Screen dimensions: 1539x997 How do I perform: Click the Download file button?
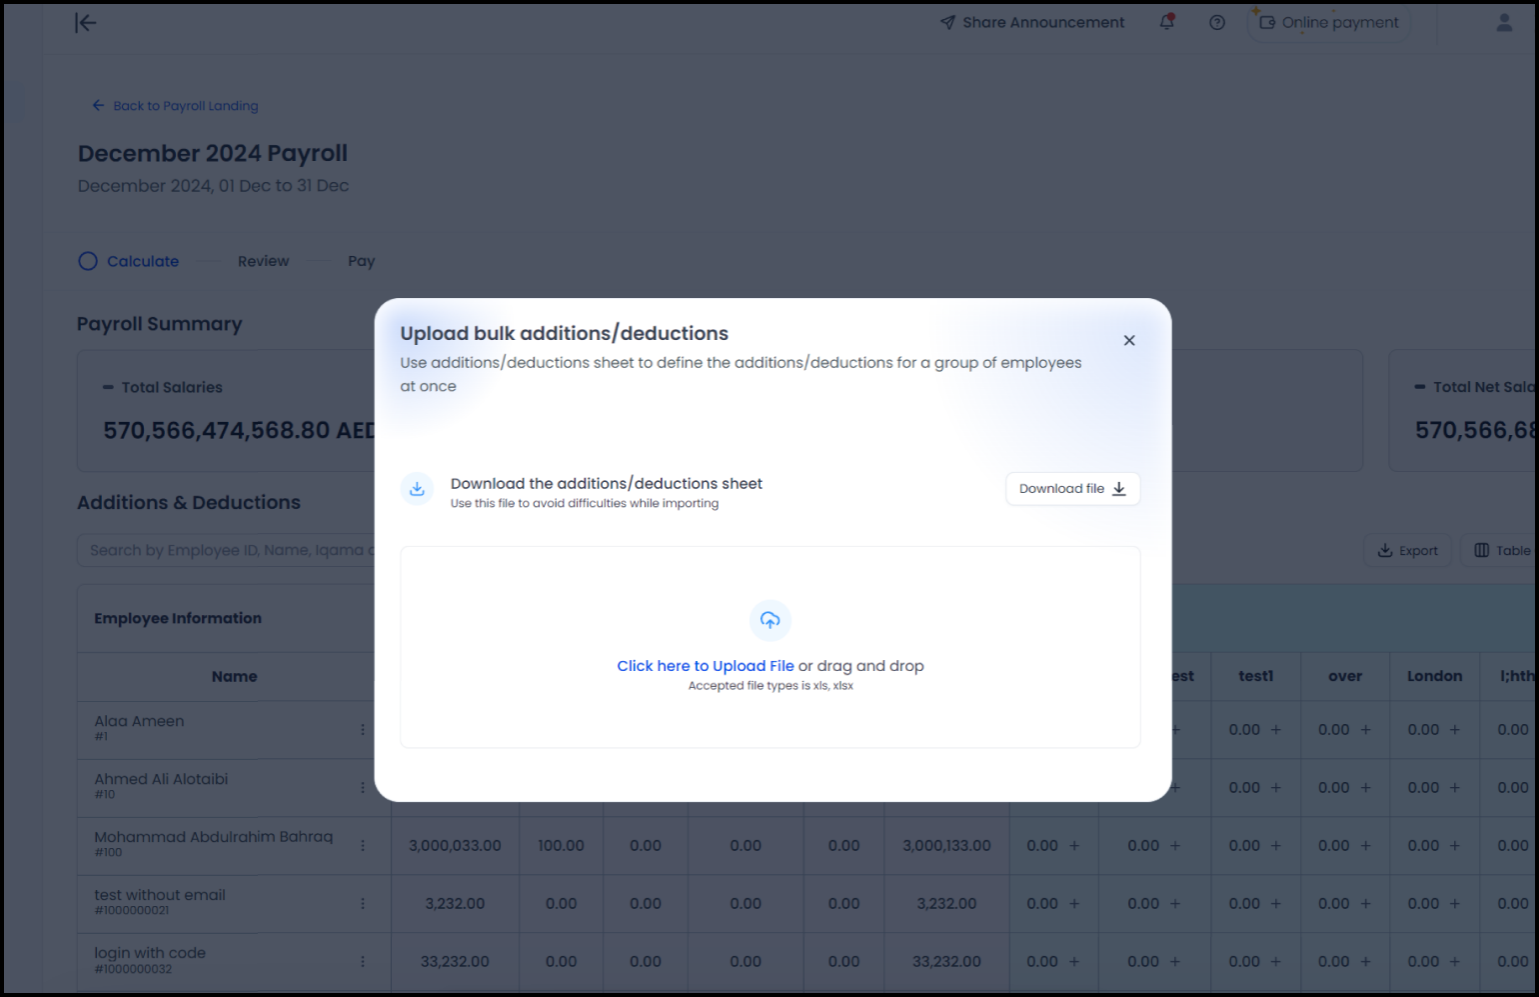[x=1072, y=489]
